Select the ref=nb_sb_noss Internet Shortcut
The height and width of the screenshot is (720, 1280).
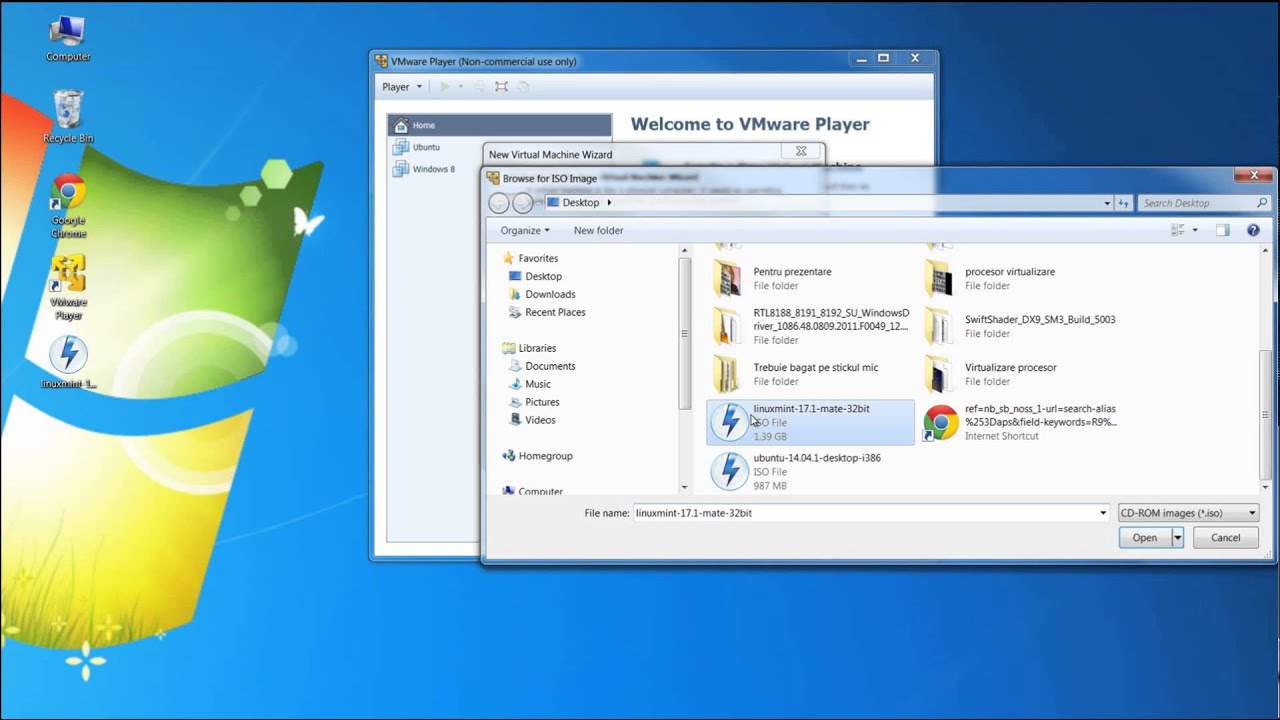coord(1022,422)
